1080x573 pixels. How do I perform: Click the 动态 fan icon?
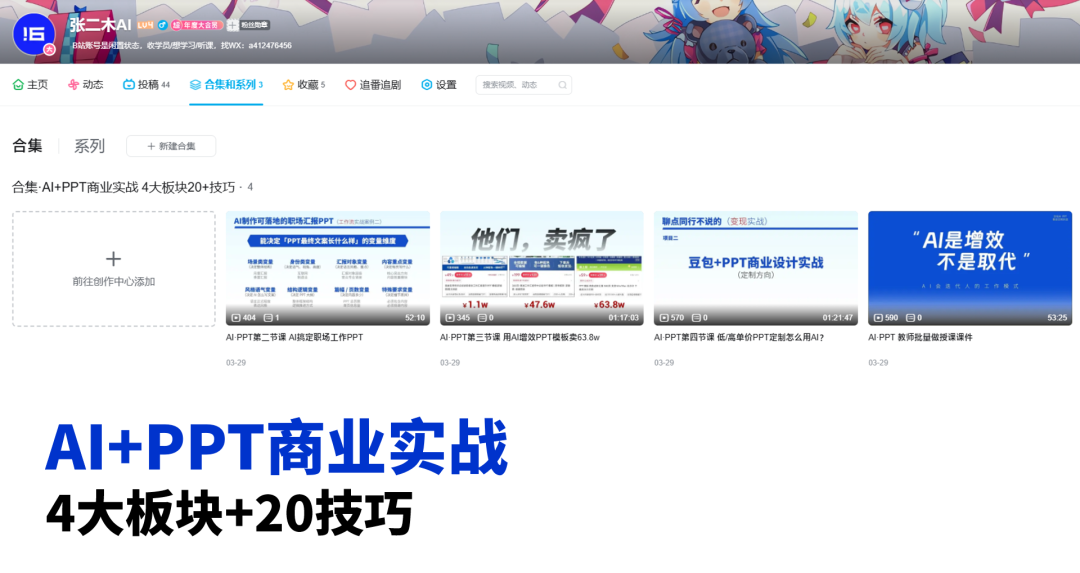tap(73, 85)
